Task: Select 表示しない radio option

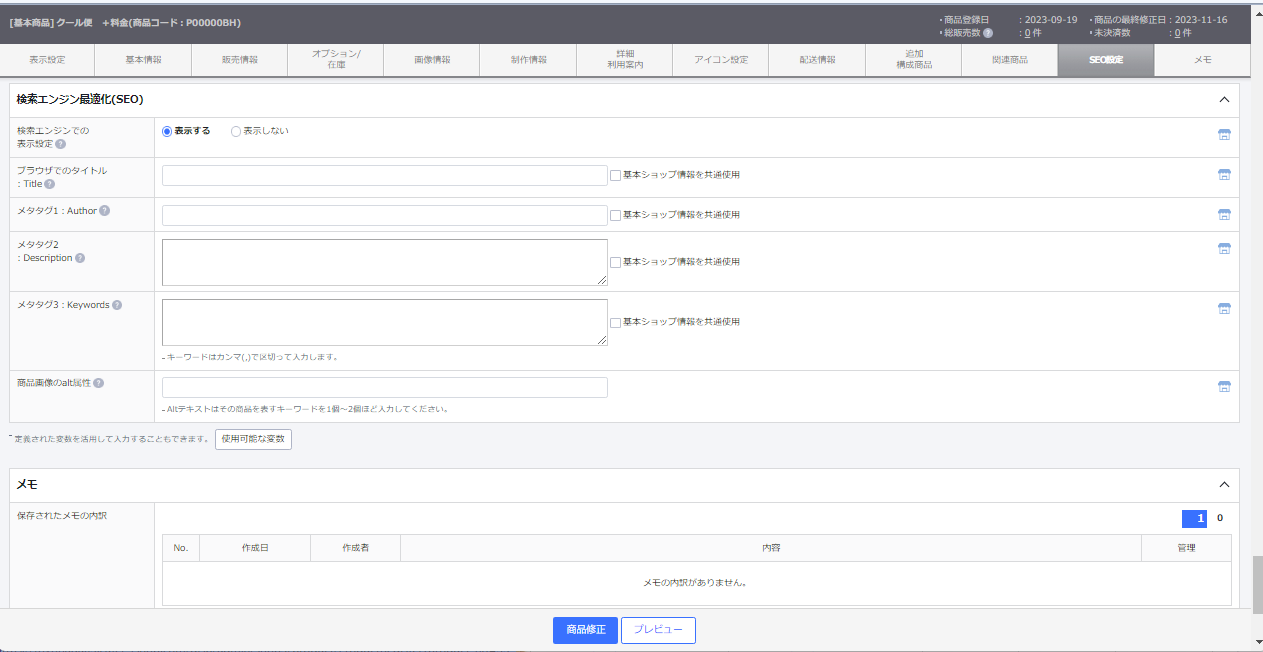Action: (x=236, y=131)
